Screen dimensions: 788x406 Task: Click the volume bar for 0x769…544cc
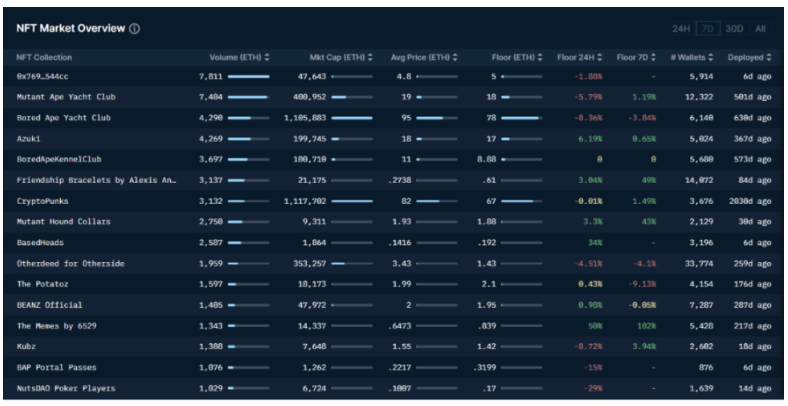click(249, 76)
